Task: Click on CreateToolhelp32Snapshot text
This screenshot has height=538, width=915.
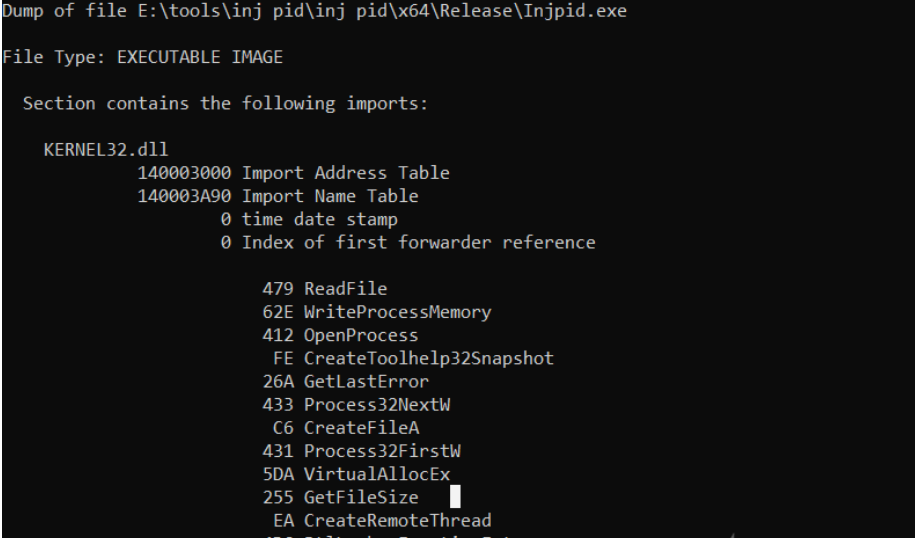Action: 428,358
